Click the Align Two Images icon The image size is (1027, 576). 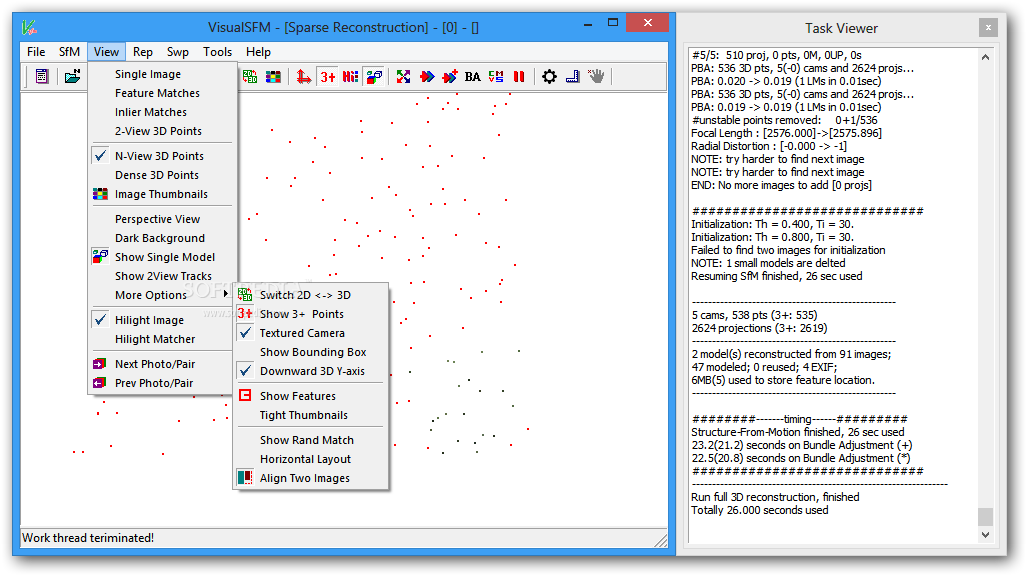coord(245,478)
